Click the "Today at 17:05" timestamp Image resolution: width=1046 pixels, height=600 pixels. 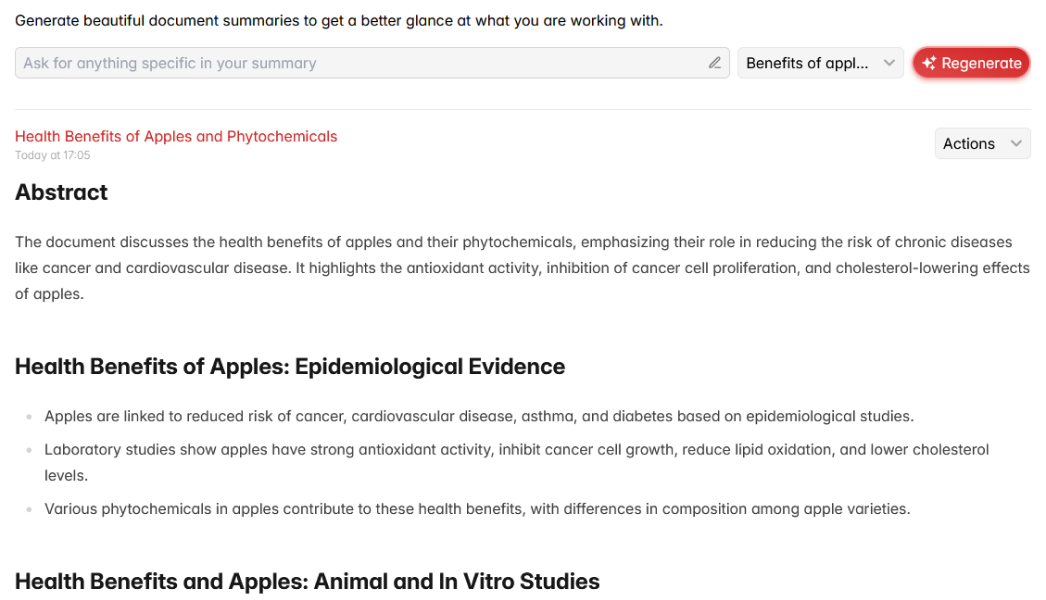click(53, 155)
